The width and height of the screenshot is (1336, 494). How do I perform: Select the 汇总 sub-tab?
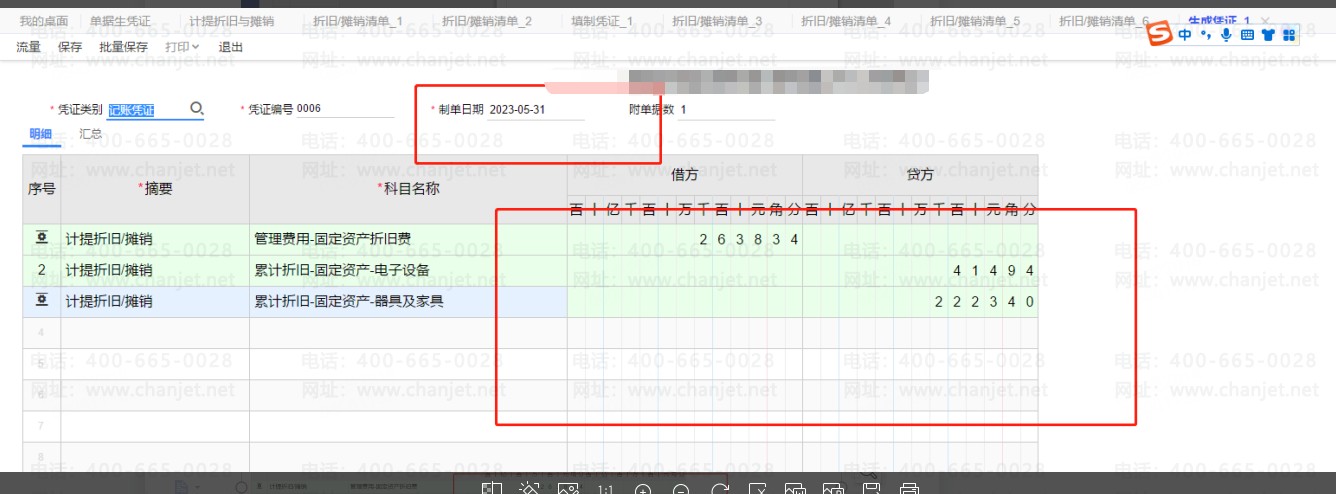point(91,133)
